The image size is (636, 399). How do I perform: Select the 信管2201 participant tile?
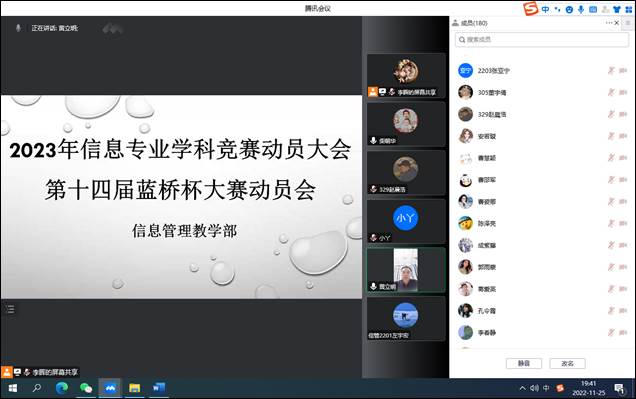coord(406,318)
